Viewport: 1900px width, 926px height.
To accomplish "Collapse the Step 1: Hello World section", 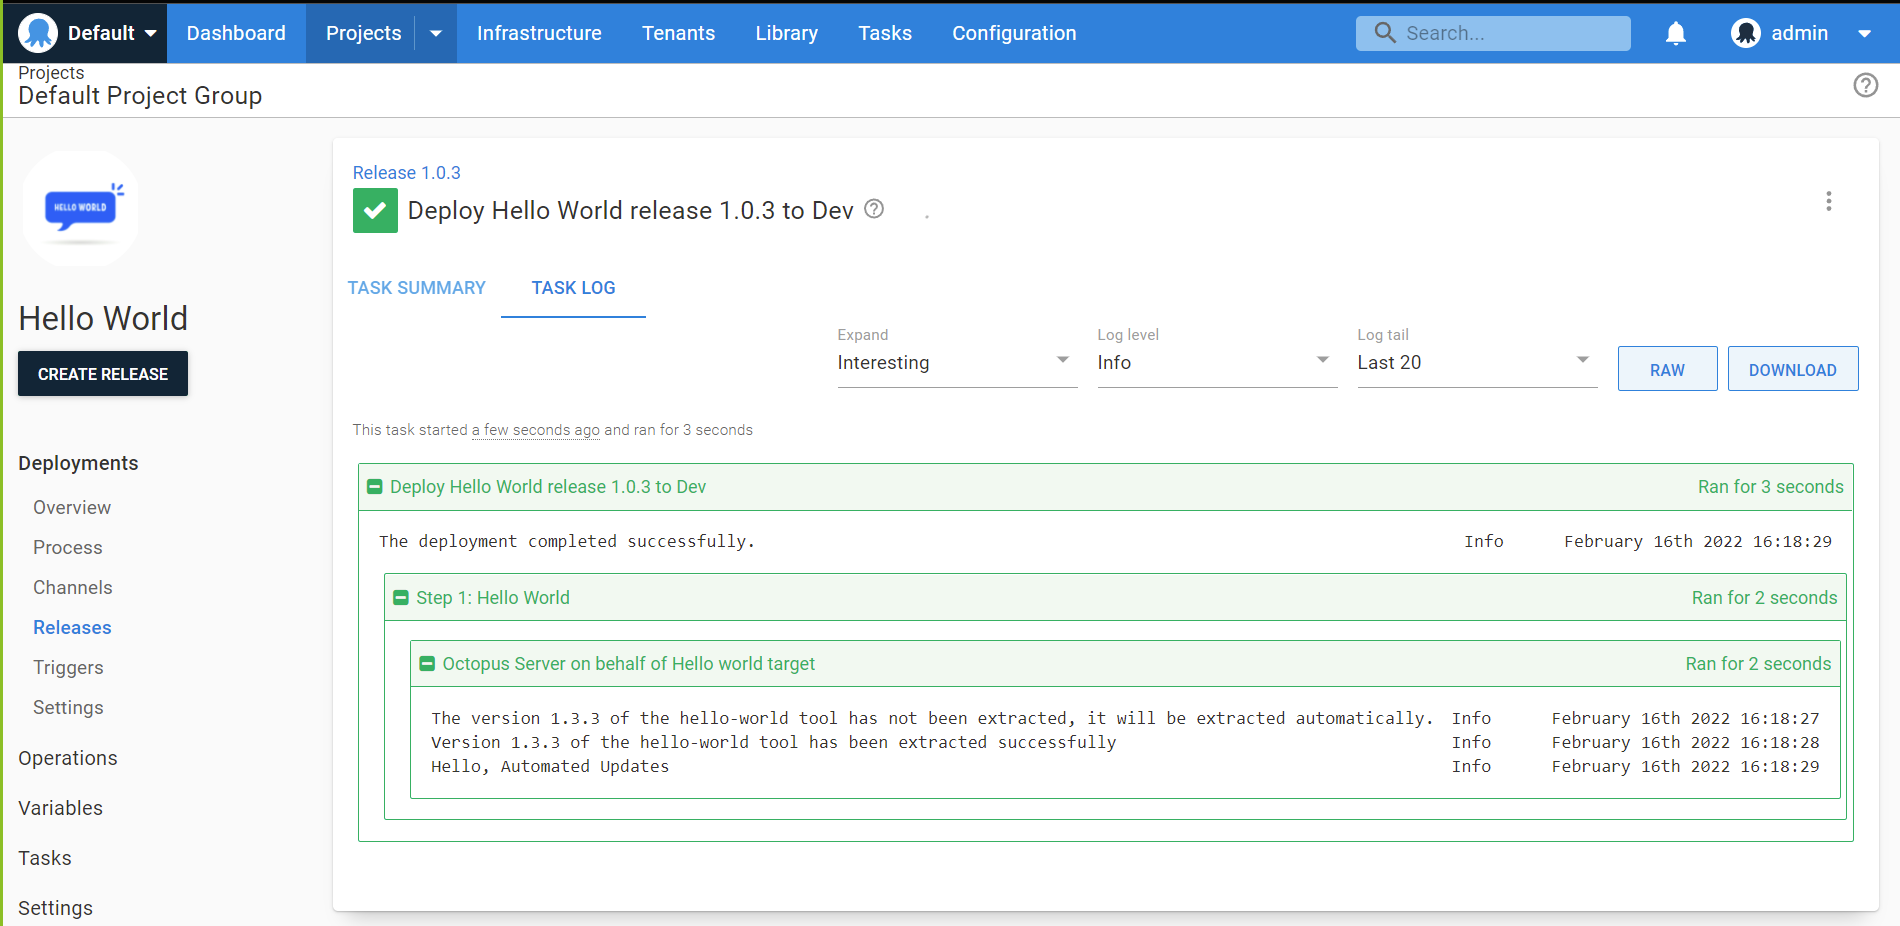I will [401, 597].
